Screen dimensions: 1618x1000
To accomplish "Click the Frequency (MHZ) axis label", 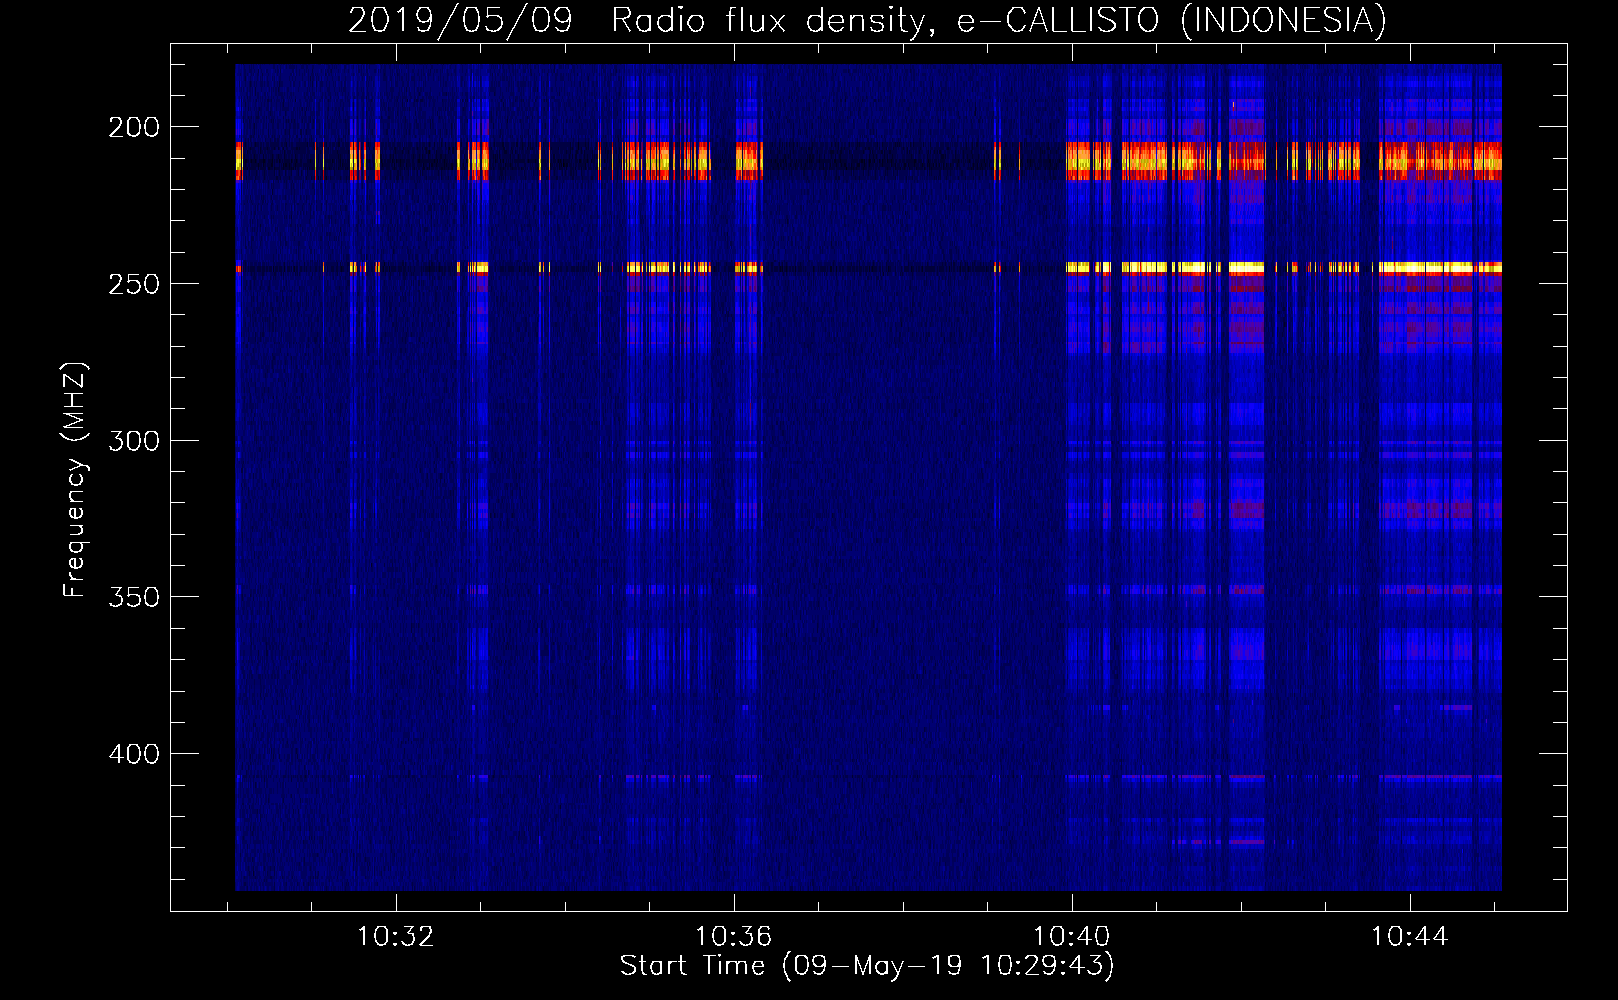I will point(75,479).
